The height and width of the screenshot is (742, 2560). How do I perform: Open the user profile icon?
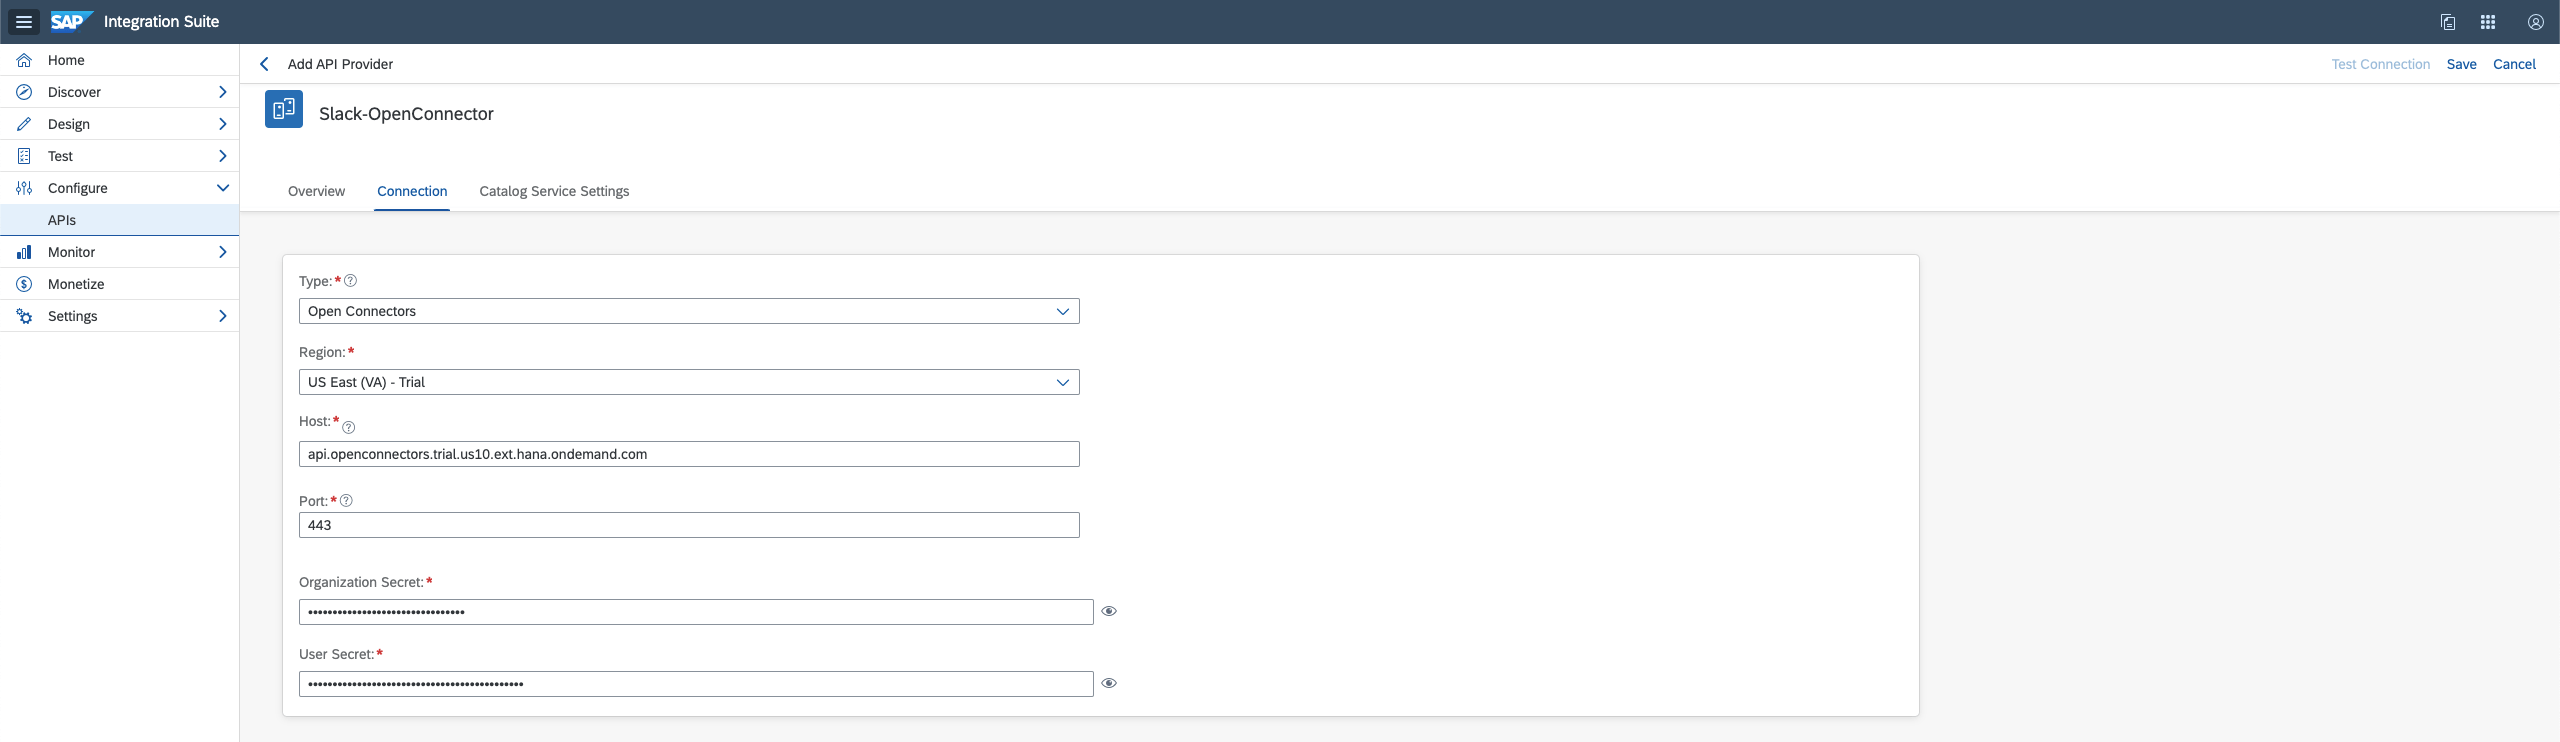click(x=2535, y=22)
